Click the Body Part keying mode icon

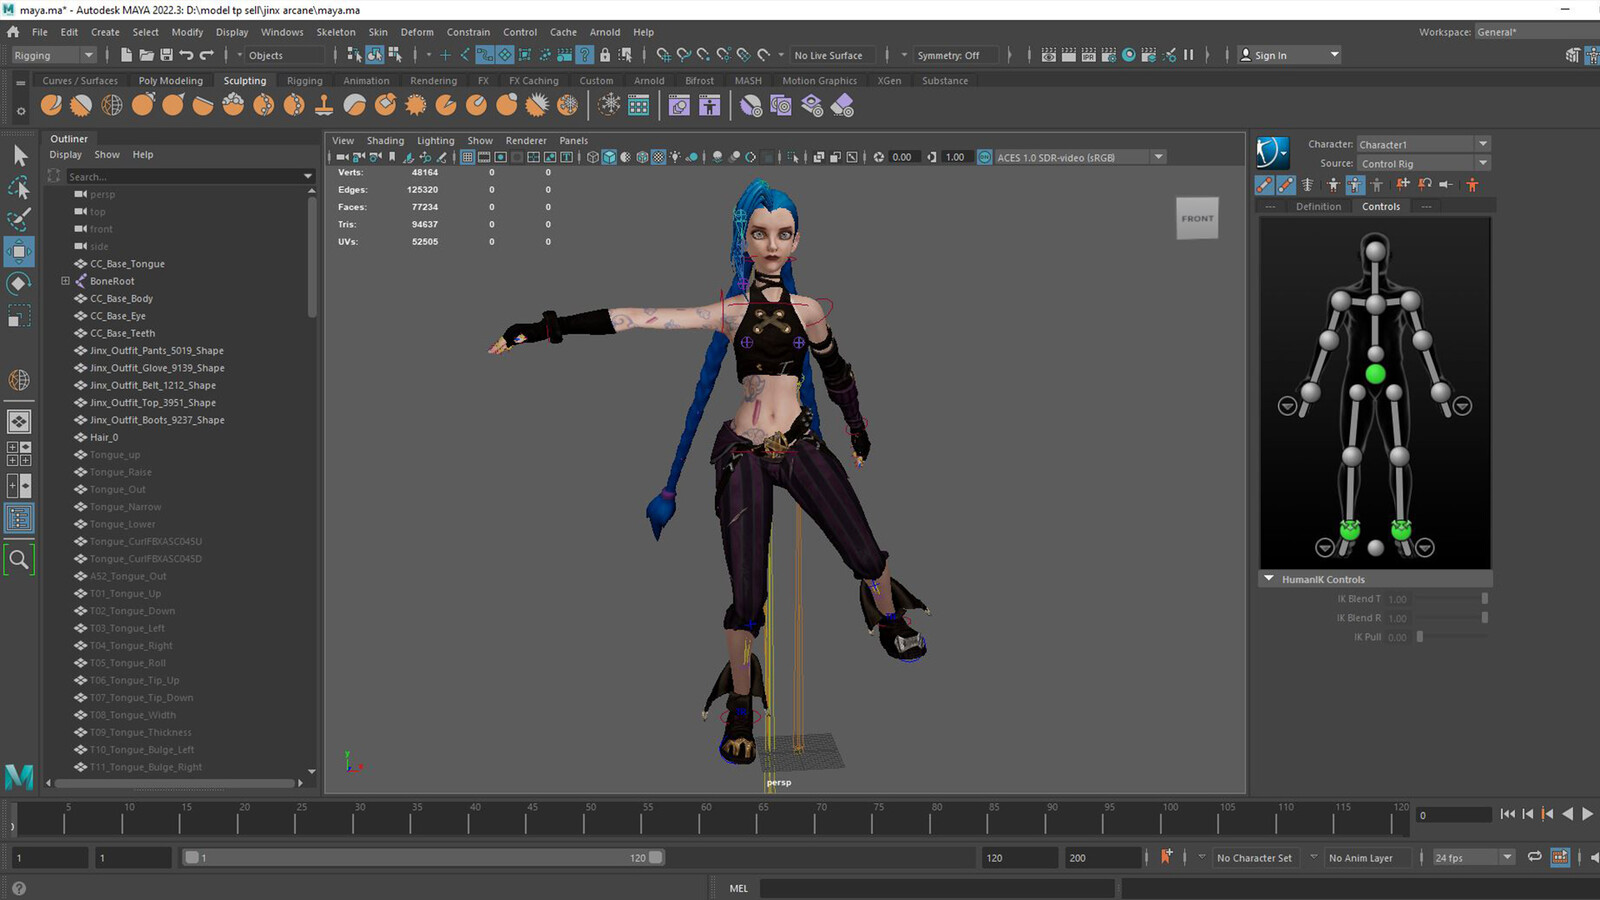pyautogui.click(x=1355, y=184)
